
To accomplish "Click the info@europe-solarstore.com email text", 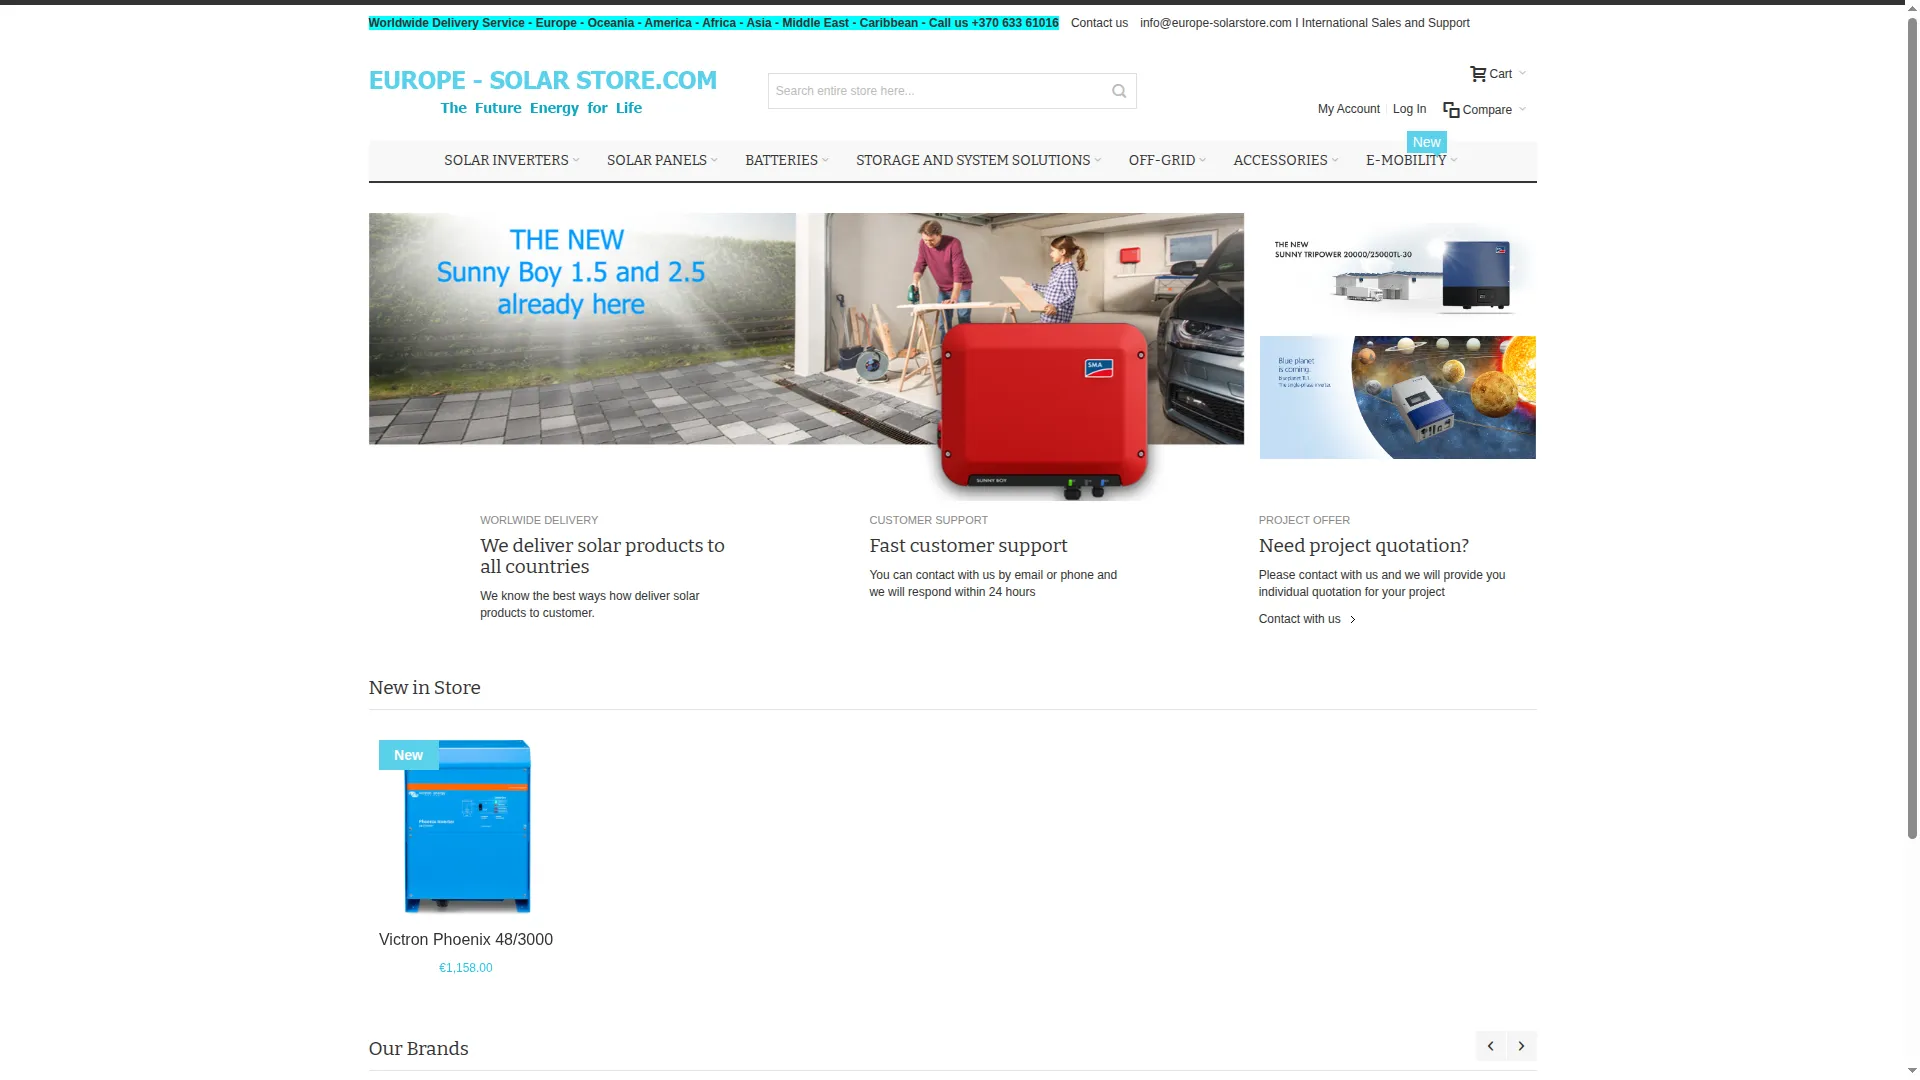I will pos(1215,23).
